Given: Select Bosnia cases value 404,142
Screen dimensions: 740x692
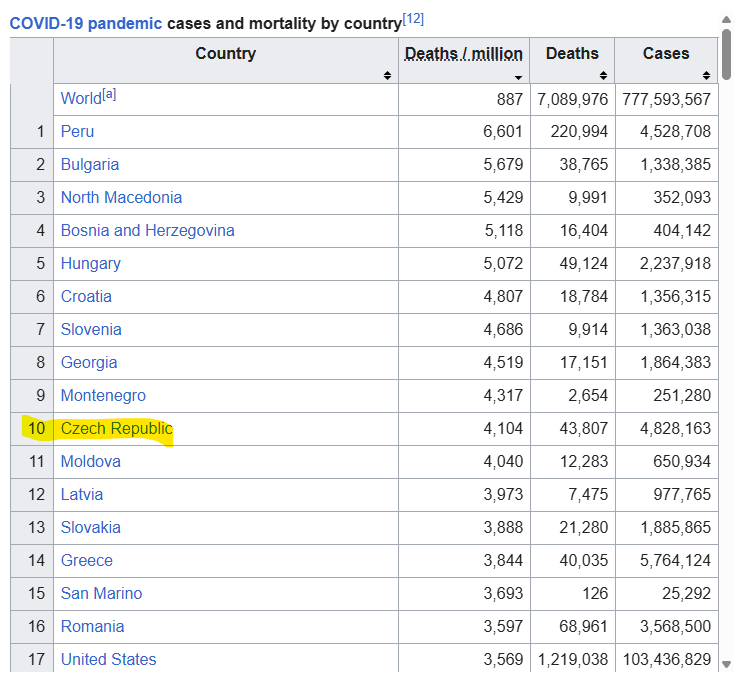Looking at the screenshot, I should coord(682,231).
